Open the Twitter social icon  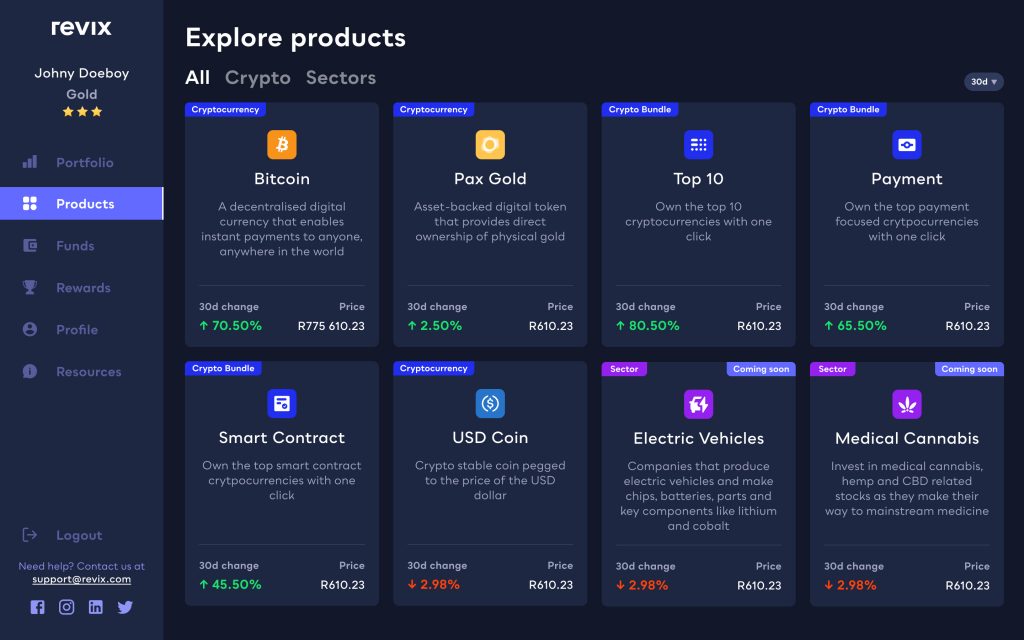[125, 607]
